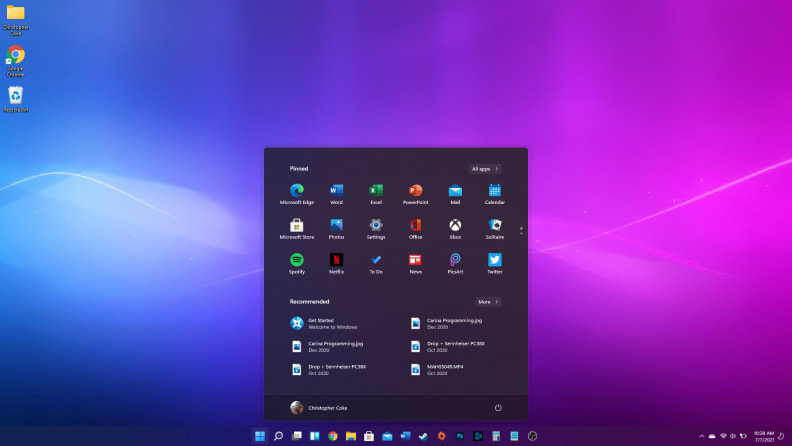Launch the pinned Netflix app
The height and width of the screenshot is (446, 792).
(x=336, y=264)
